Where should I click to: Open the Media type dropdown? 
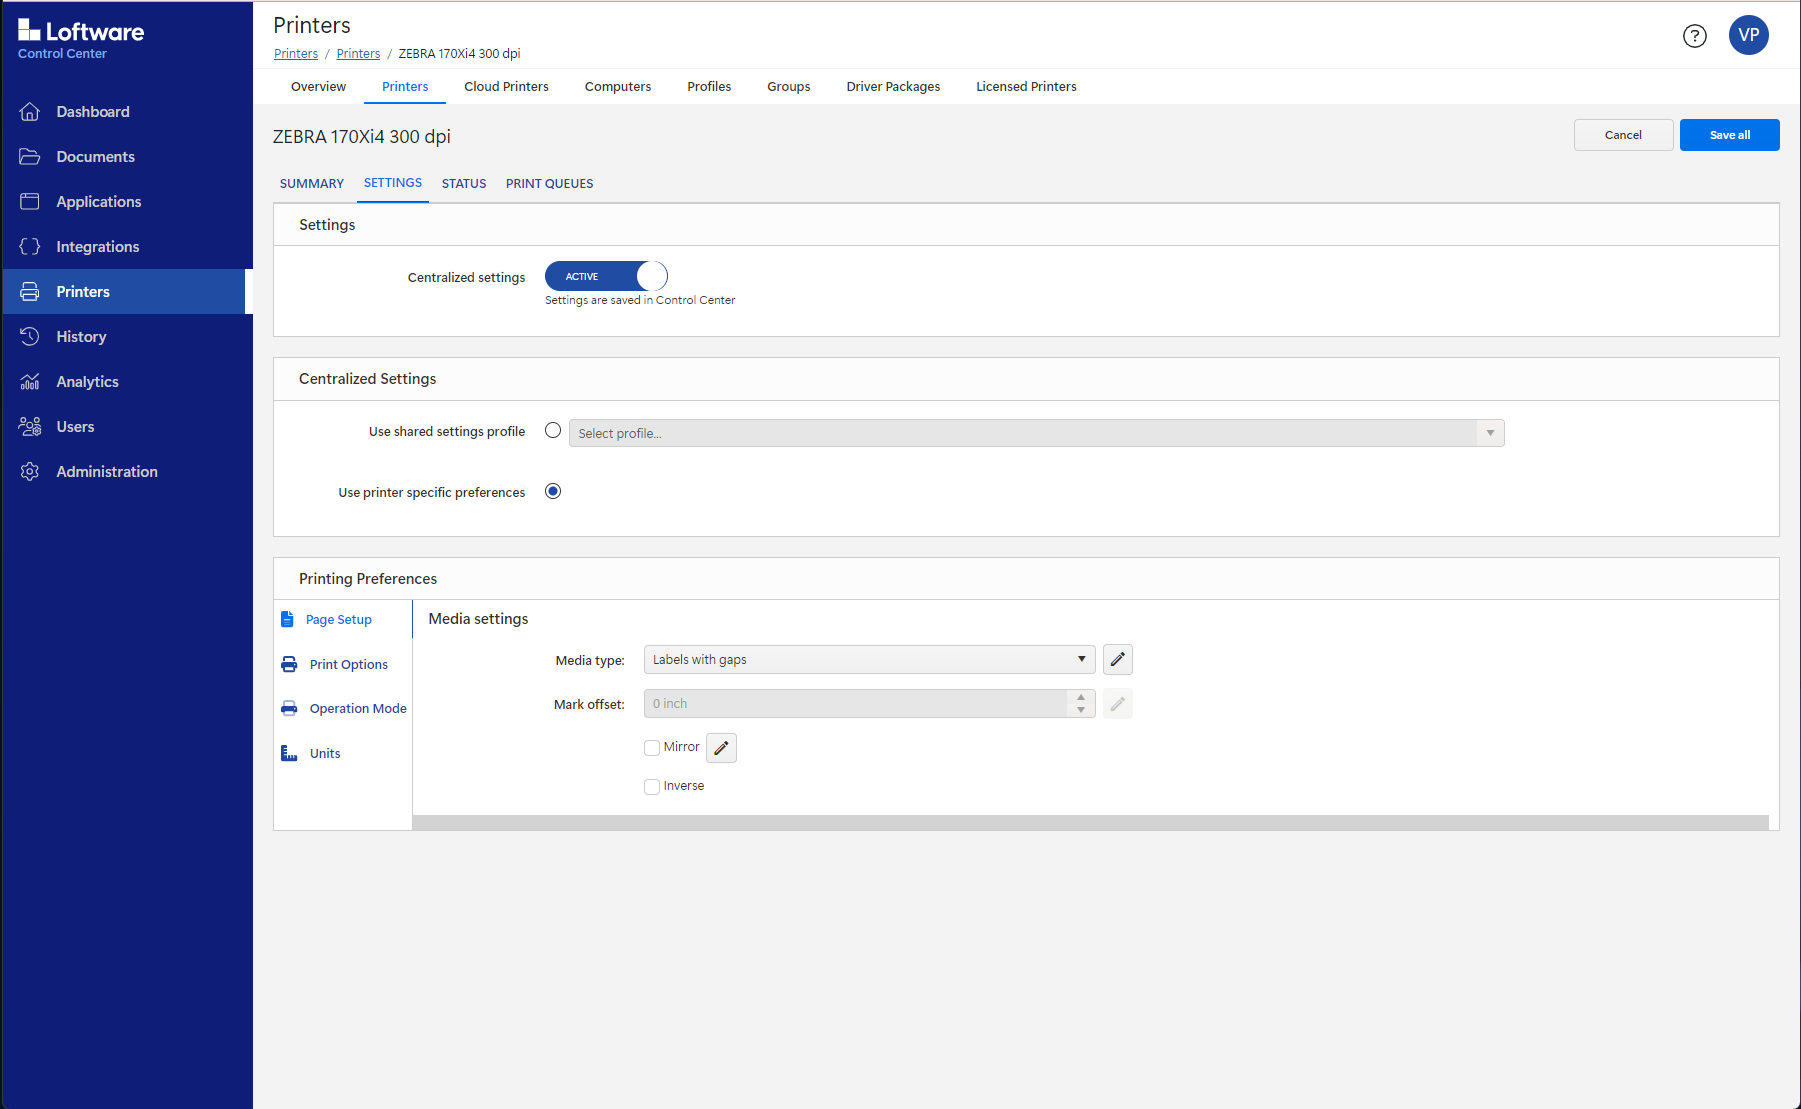coord(868,660)
